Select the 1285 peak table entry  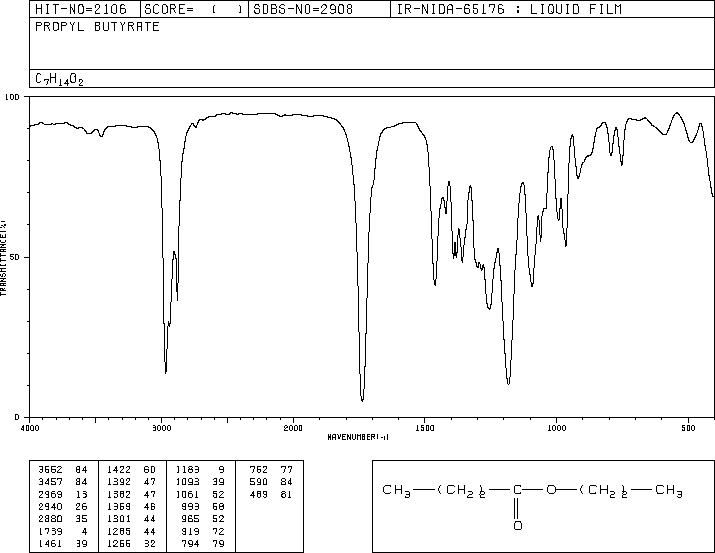coord(131,531)
